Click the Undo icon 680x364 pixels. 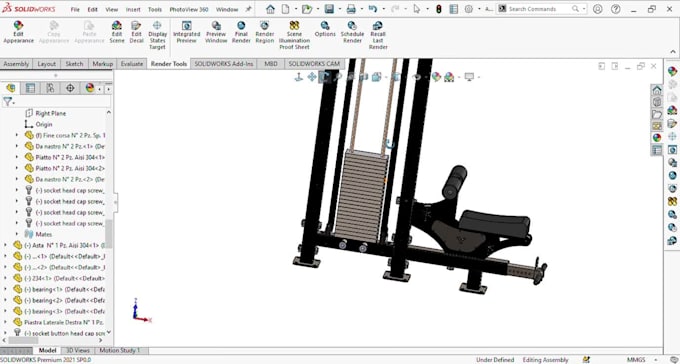373,9
